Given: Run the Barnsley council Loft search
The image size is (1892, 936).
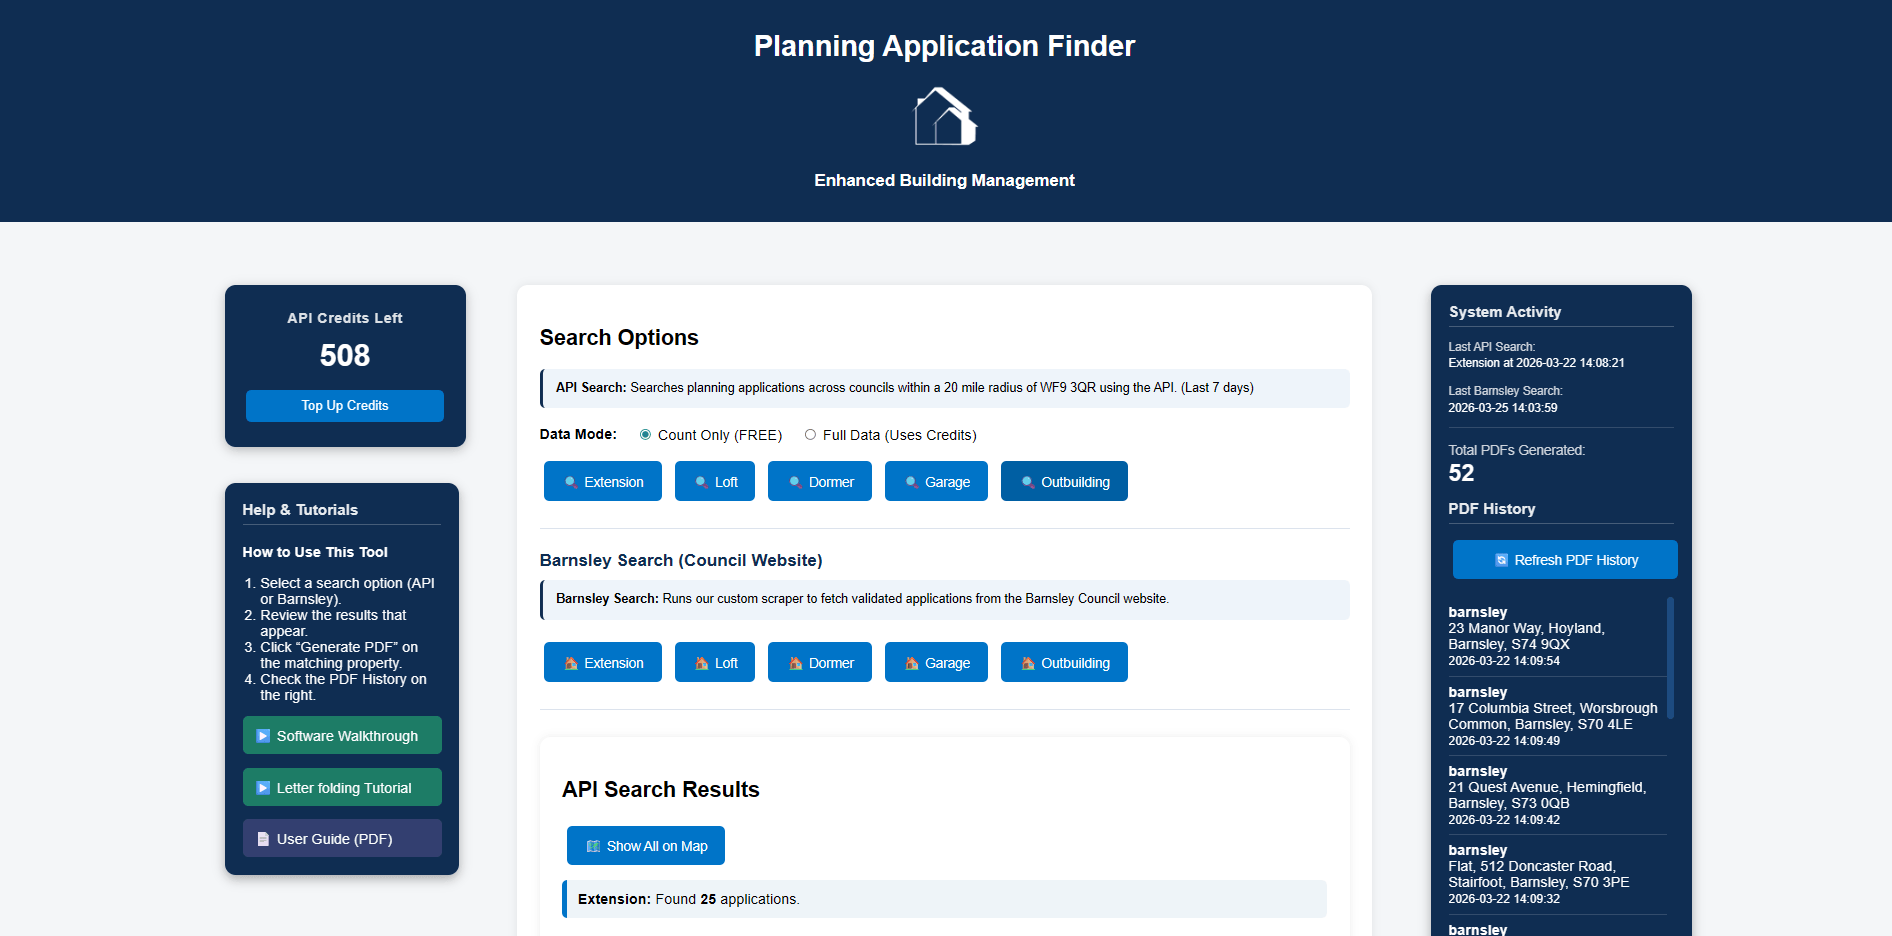Looking at the screenshot, I should [714, 662].
